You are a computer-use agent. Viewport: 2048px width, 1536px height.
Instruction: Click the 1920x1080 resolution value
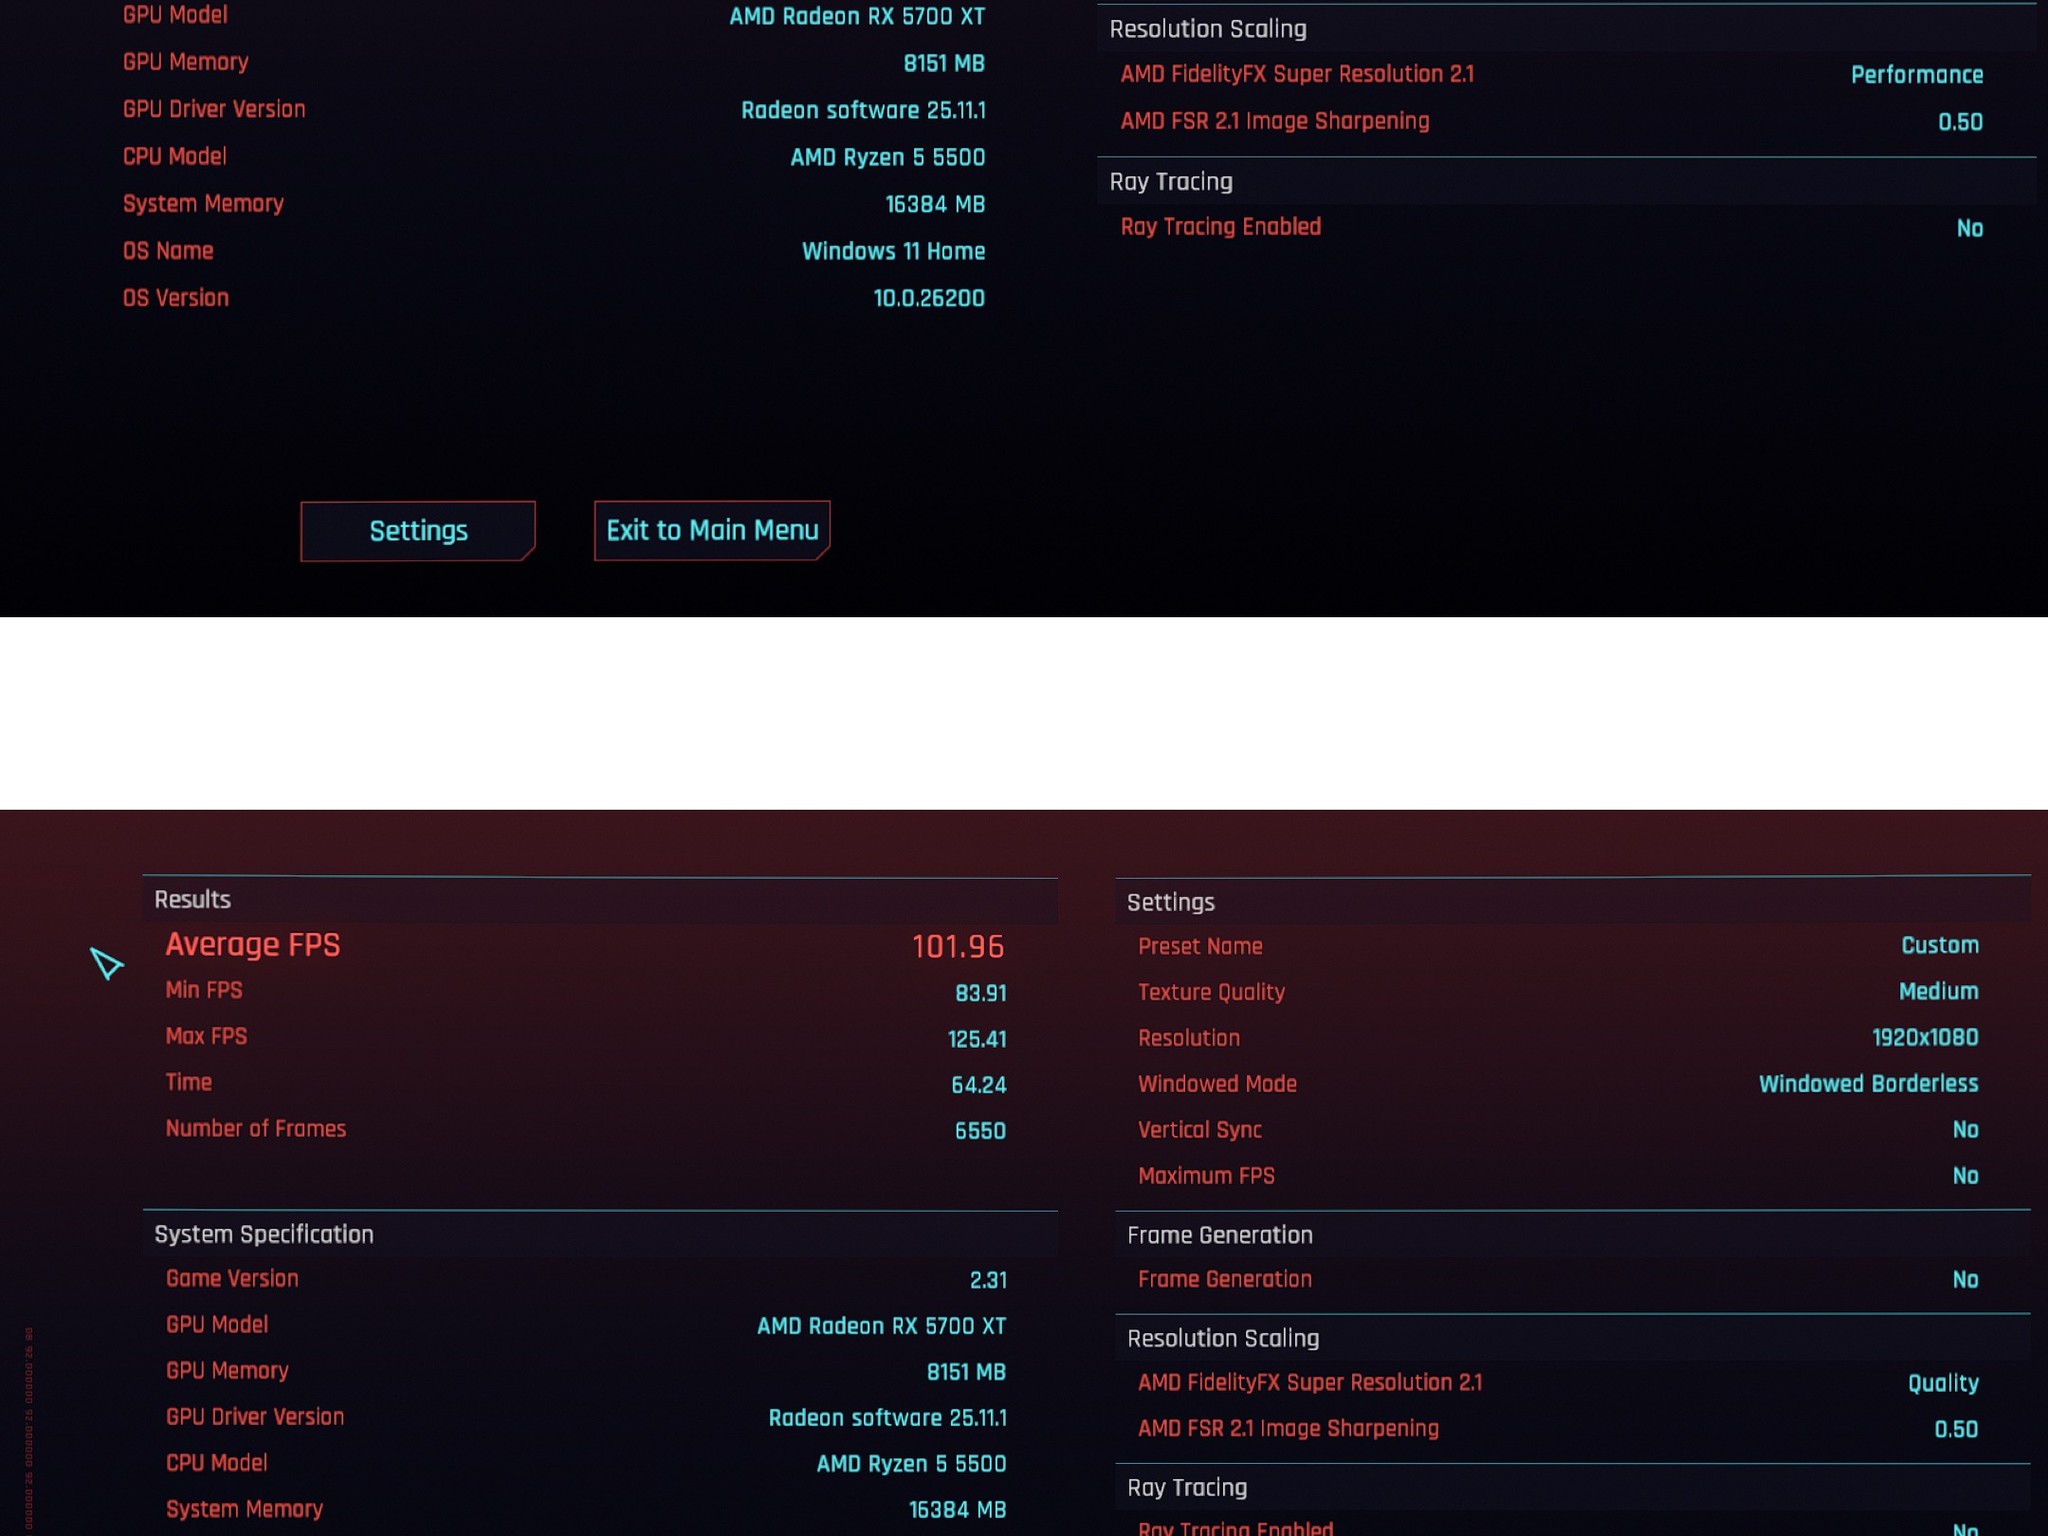(1925, 1037)
